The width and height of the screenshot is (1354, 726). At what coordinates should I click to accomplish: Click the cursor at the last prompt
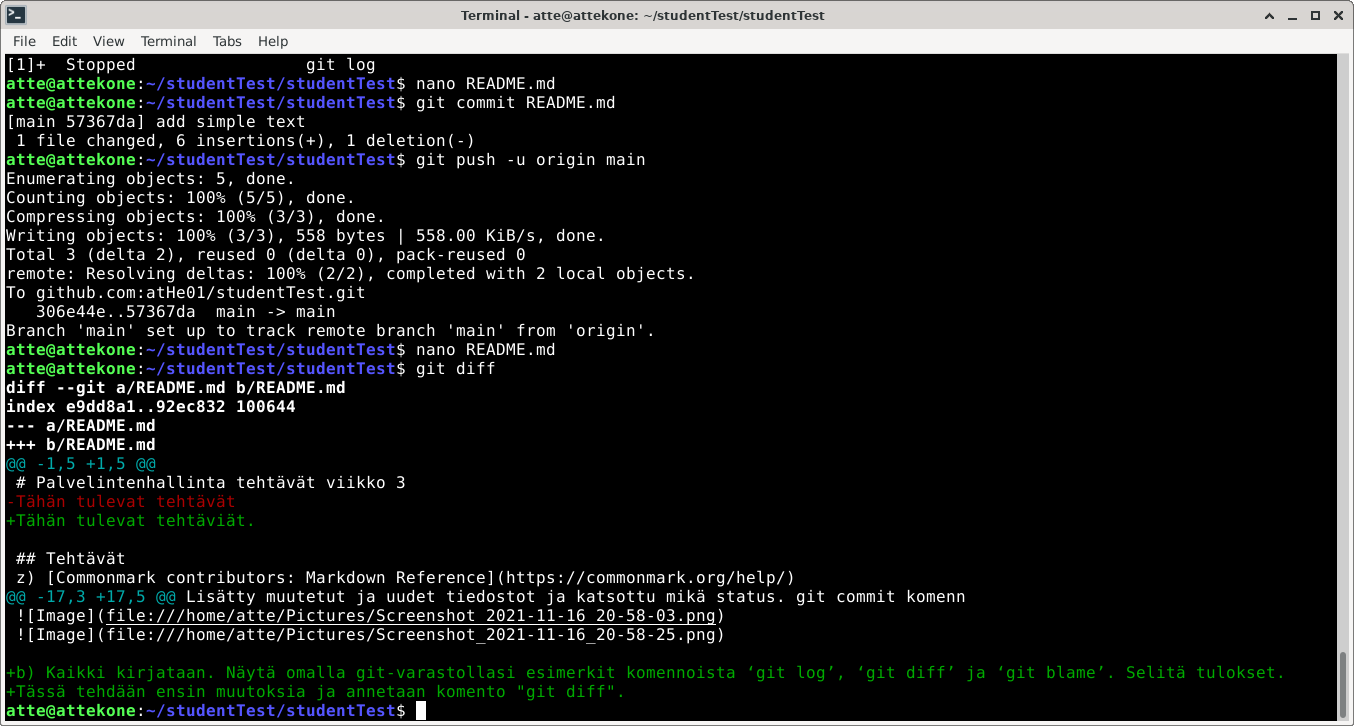coord(421,711)
